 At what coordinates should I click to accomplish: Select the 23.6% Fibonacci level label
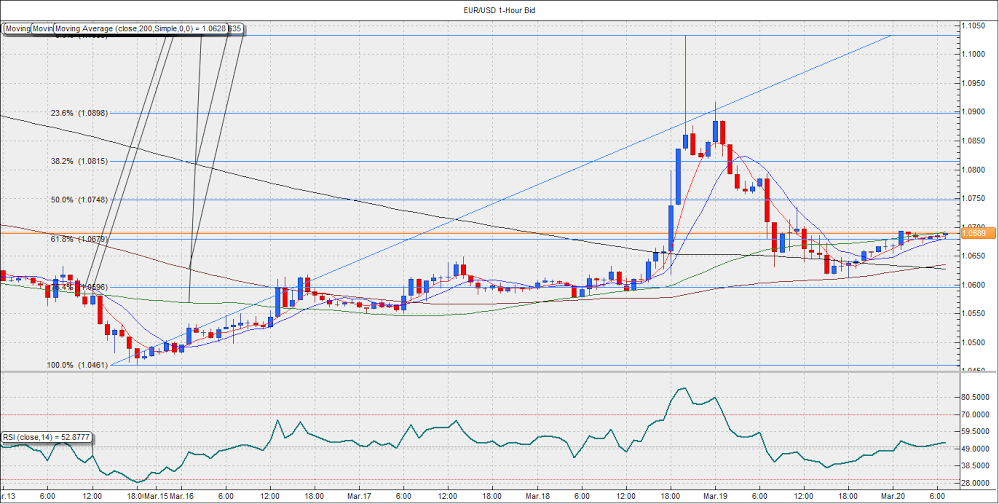click(x=79, y=114)
